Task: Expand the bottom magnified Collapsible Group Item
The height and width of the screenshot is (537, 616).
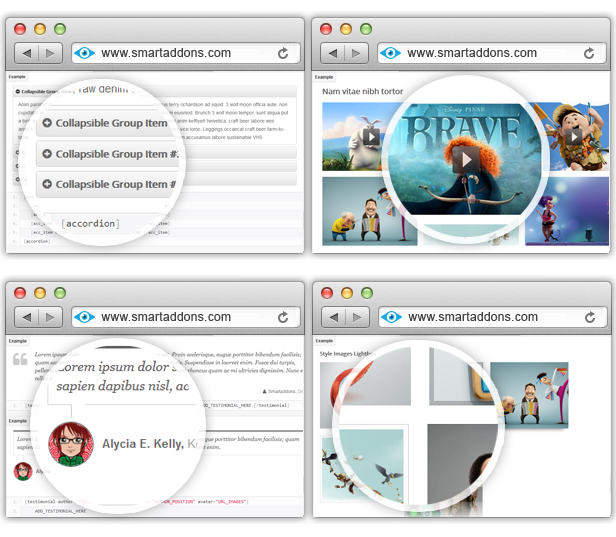Action: 107,184
